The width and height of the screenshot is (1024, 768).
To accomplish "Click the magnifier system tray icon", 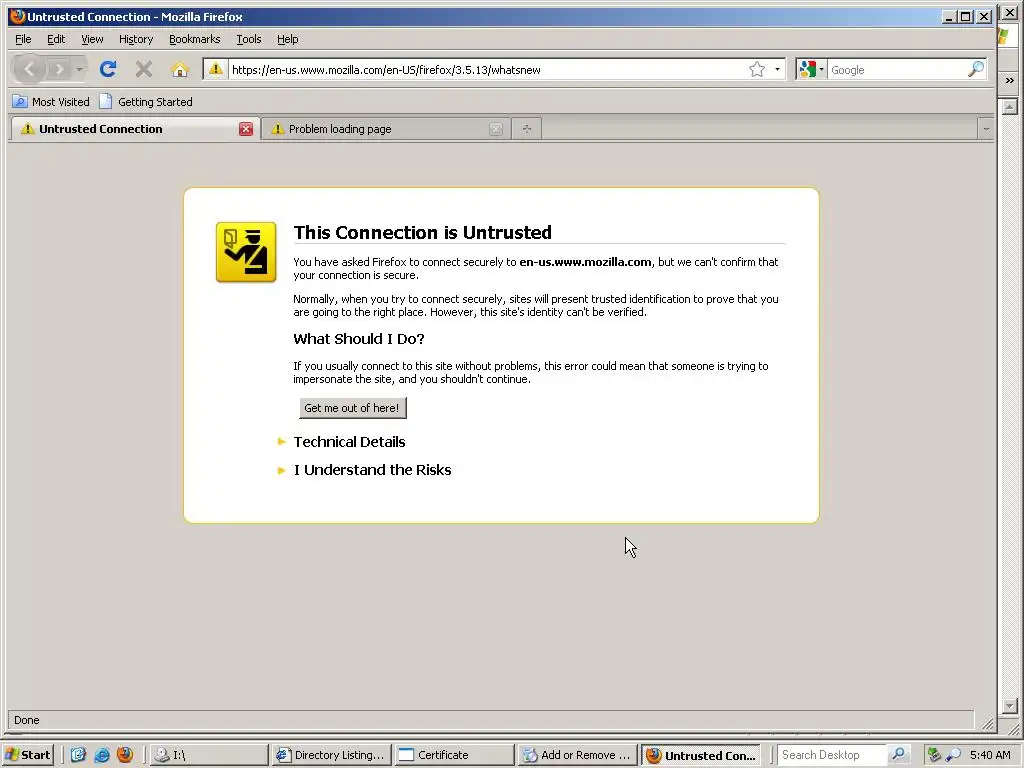I will pyautogui.click(x=953, y=755).
